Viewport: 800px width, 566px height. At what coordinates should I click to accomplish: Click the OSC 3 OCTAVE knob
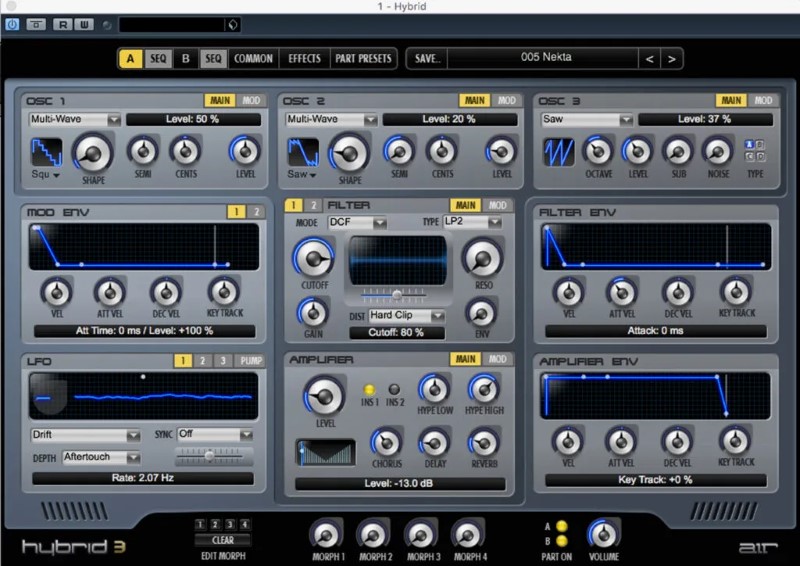pos(598,151)
